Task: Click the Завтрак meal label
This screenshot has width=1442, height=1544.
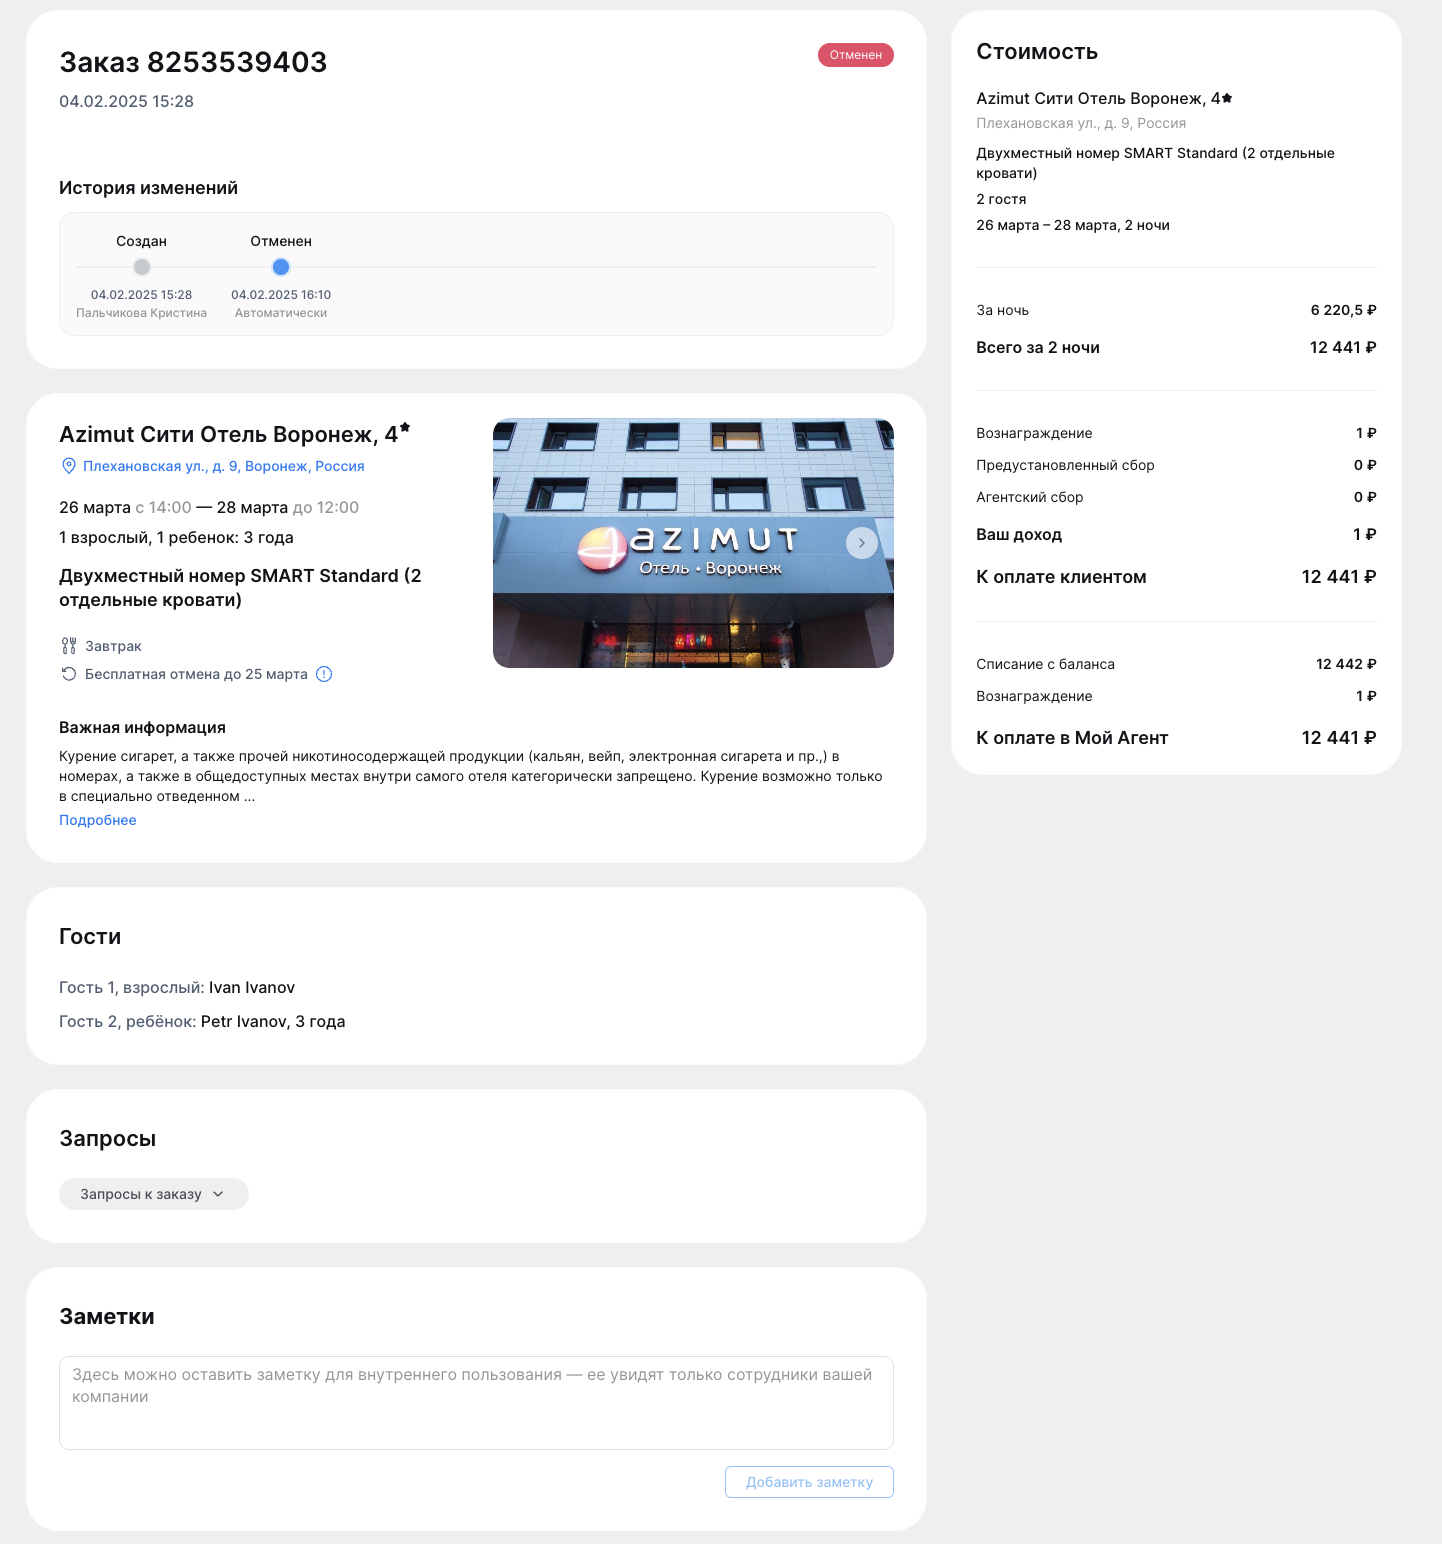Action: 113,646
